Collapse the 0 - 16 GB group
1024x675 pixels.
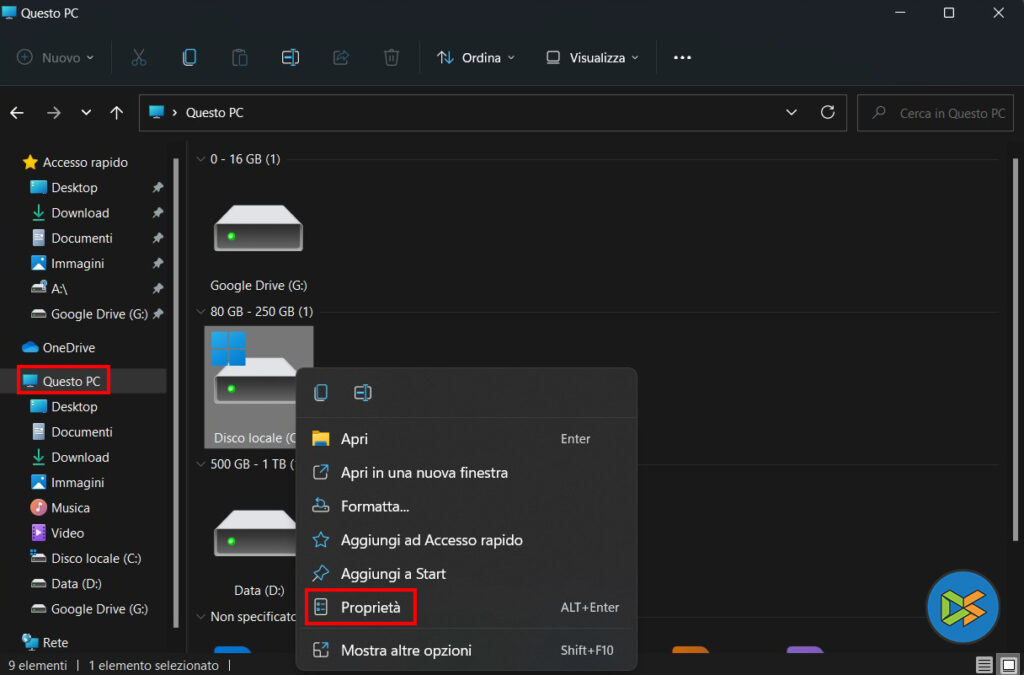pyautogui.click(x=200, y=159)
